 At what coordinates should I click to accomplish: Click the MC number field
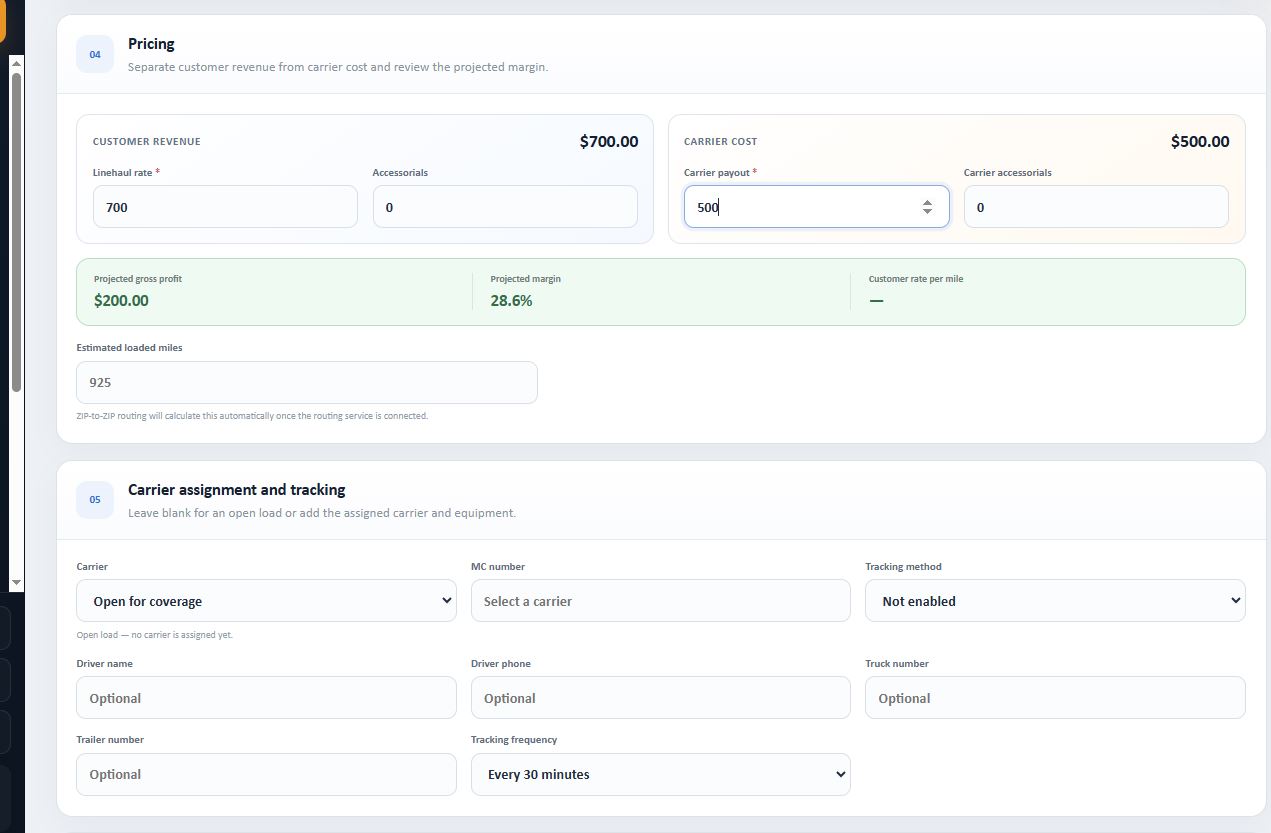661,601
